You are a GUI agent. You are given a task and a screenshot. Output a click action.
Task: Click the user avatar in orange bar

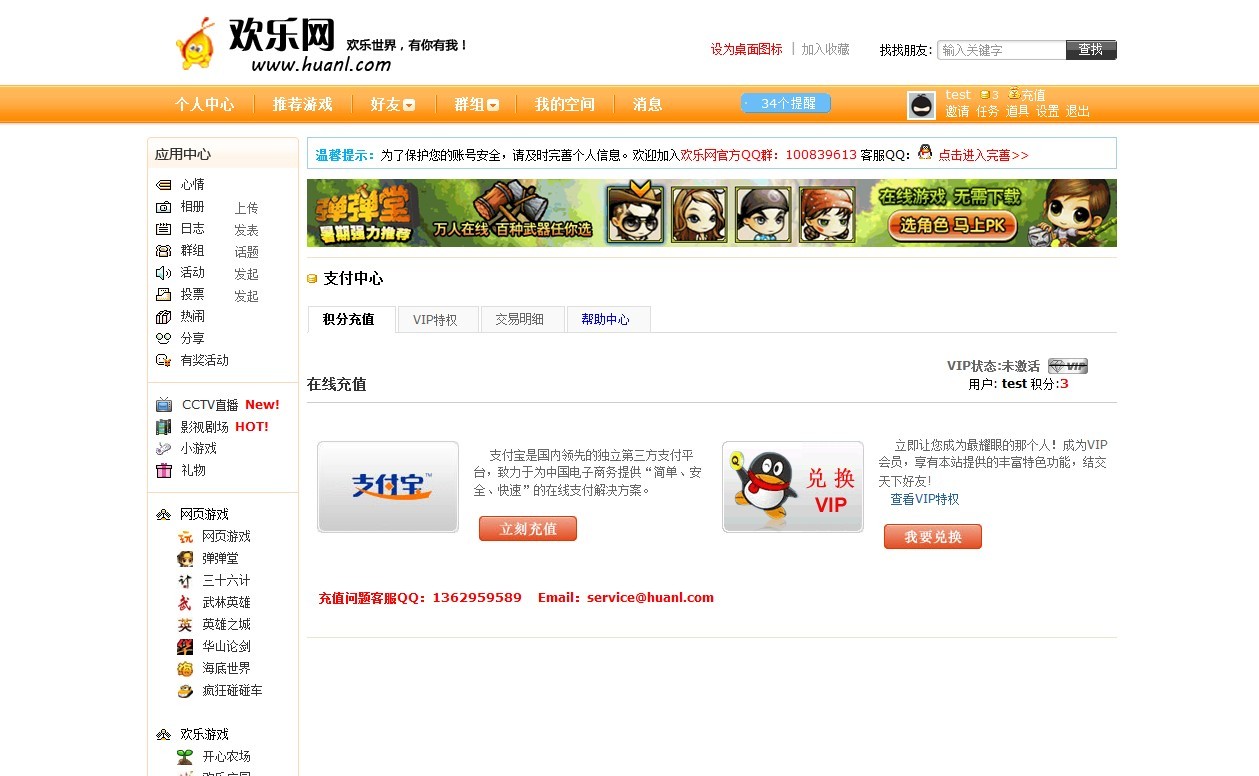point(921,105)
